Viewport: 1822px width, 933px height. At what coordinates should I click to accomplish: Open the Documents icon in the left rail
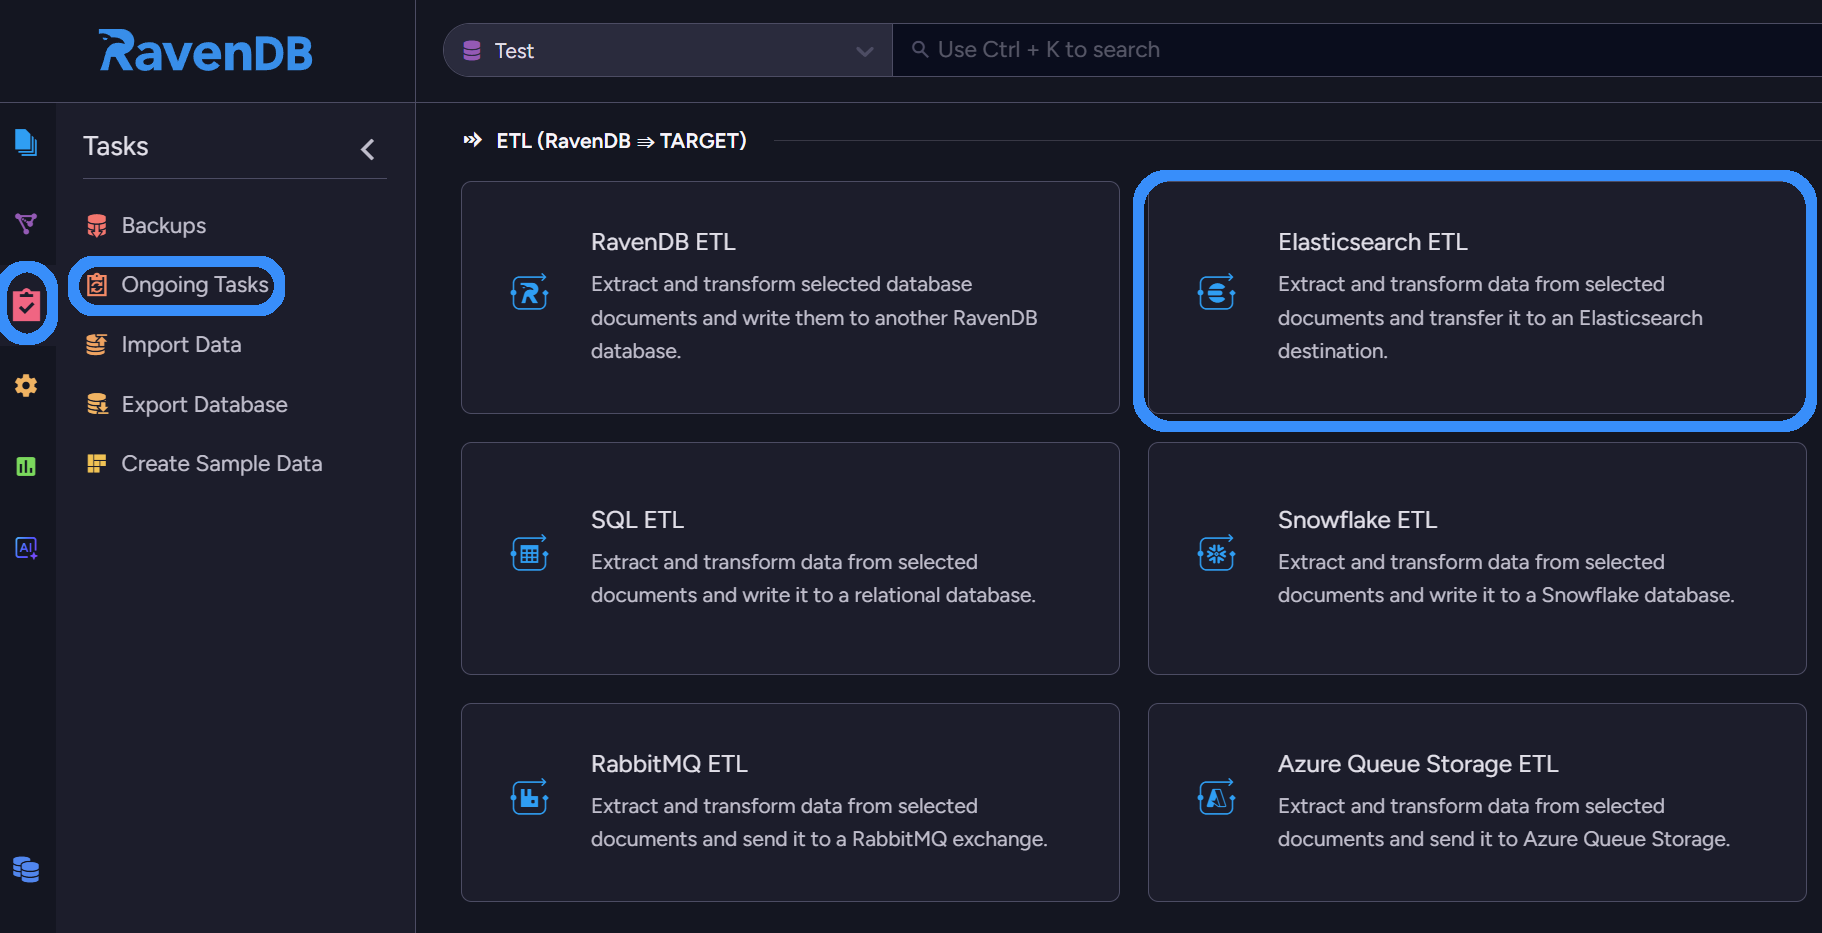26,142
